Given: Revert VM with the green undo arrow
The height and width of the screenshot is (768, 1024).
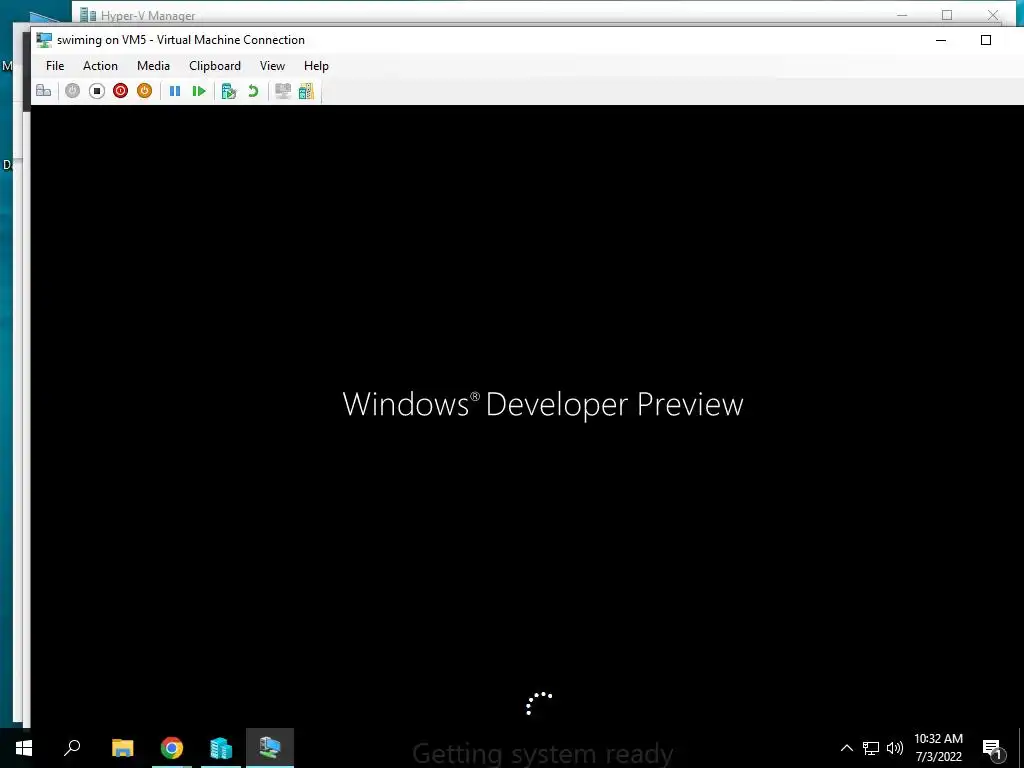Looking at the screenshot, I should [x=253, y=91].
